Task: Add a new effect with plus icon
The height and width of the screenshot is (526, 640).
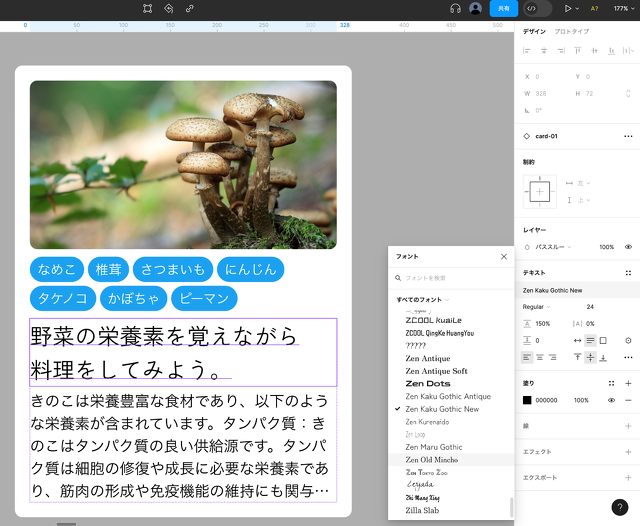Action: pyautogui.click(x=628, y=452)
